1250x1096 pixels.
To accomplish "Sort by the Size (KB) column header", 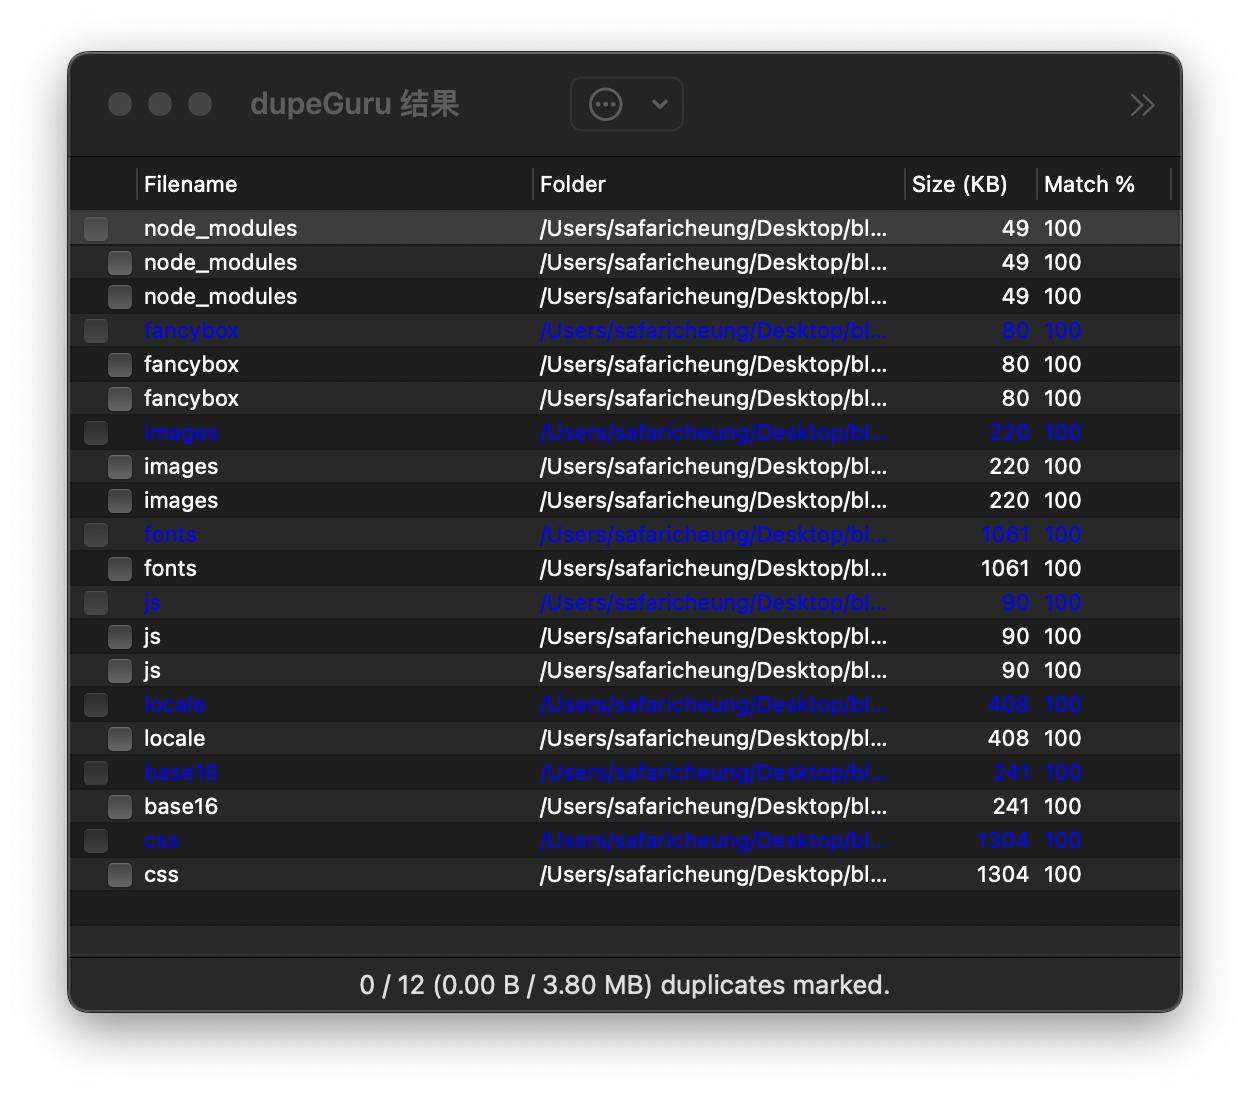I will pos(959,184).
